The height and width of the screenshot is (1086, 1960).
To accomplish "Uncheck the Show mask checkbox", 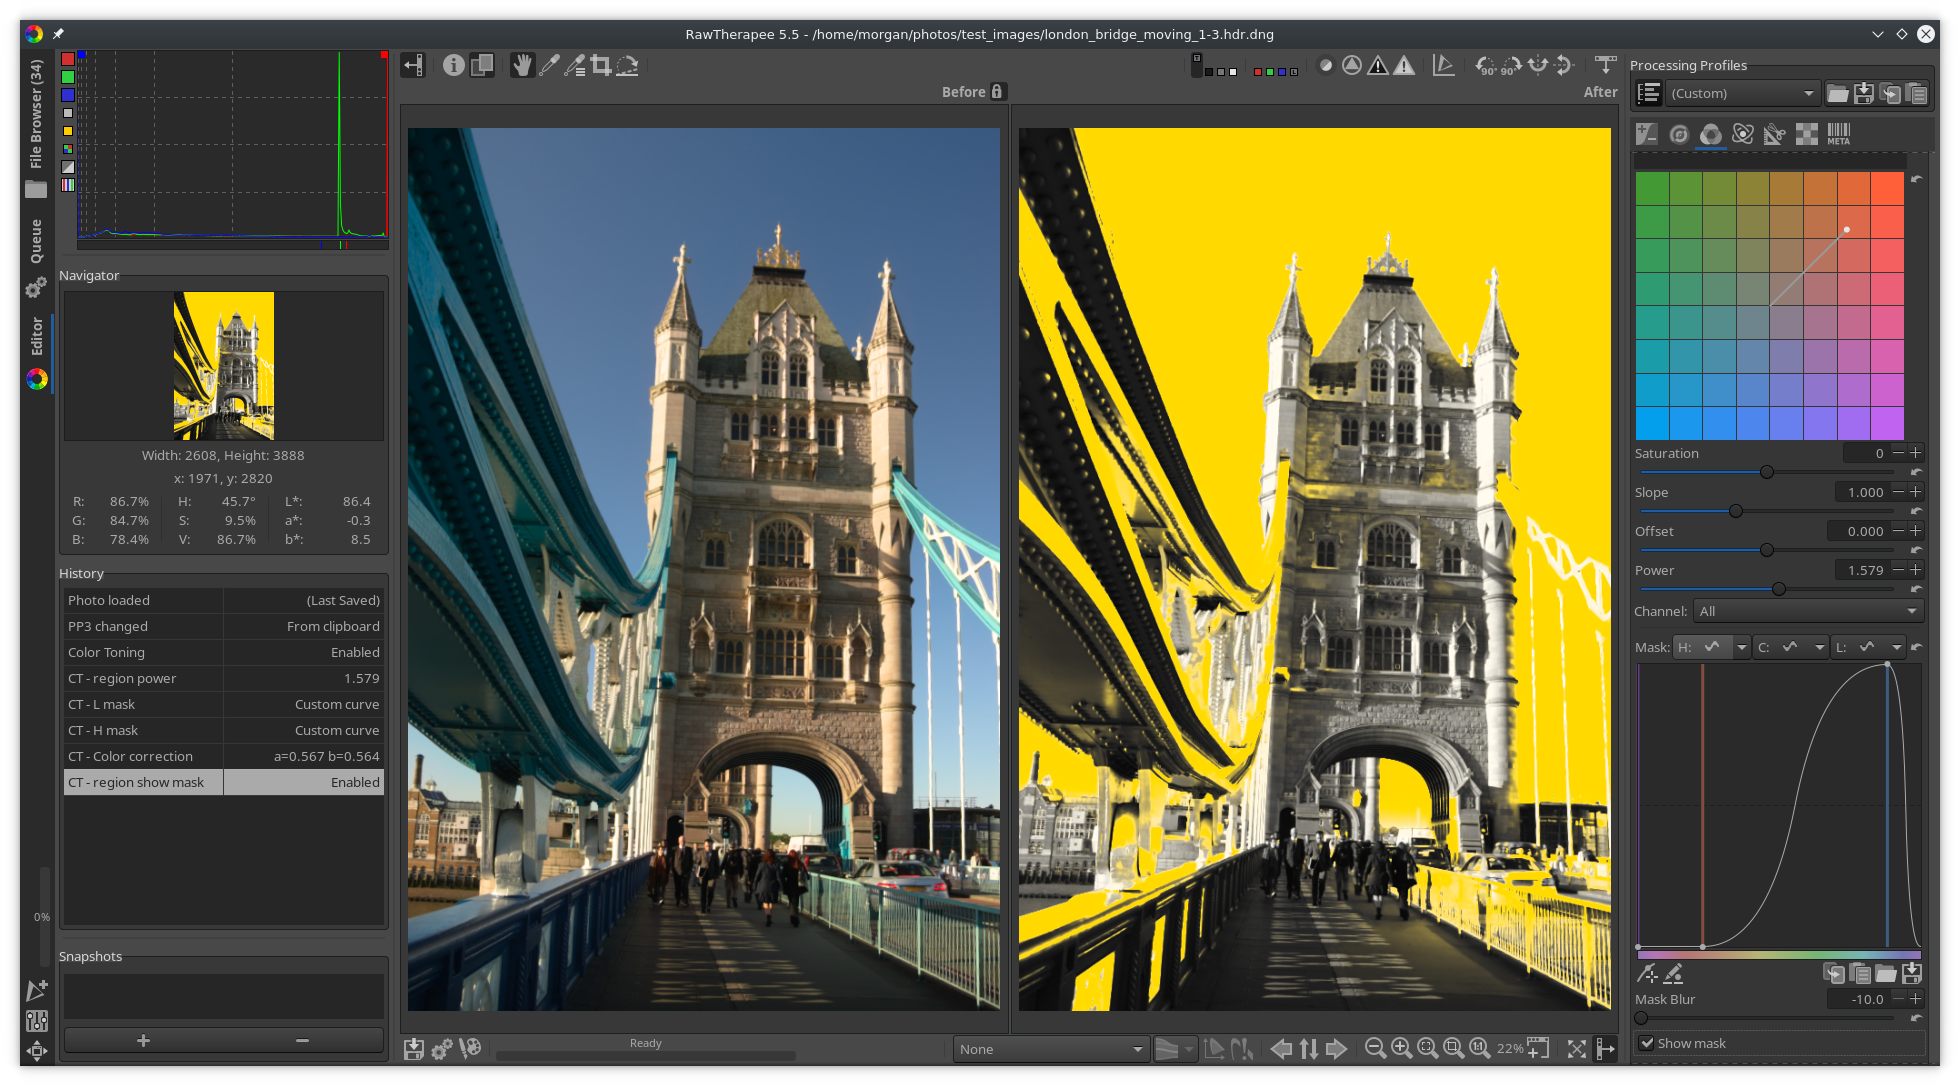I will point(1647,1043).
